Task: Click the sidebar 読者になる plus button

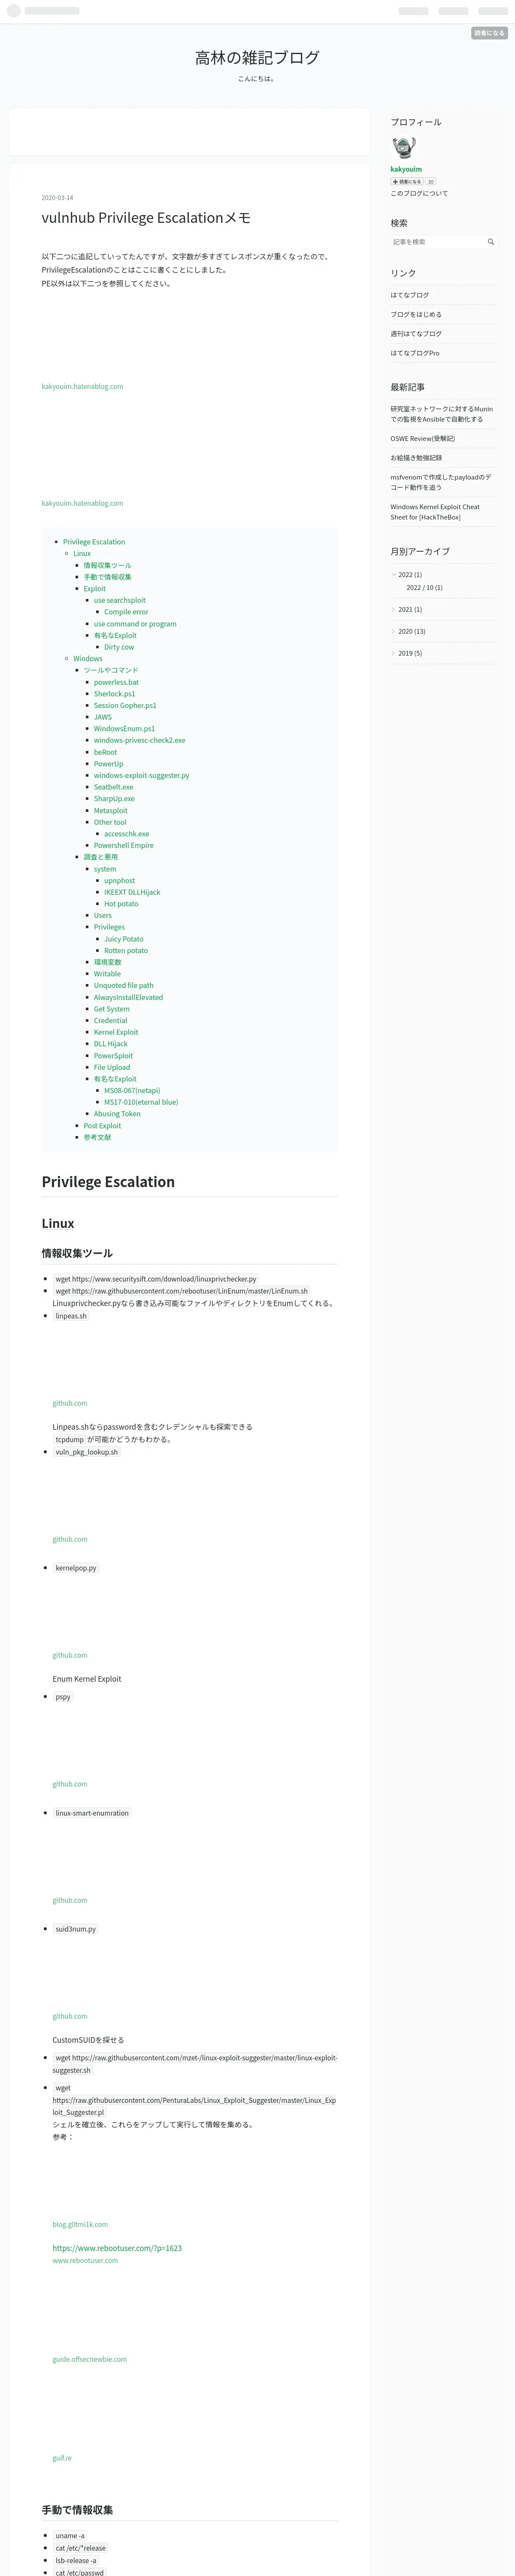Action: [407, 182]
